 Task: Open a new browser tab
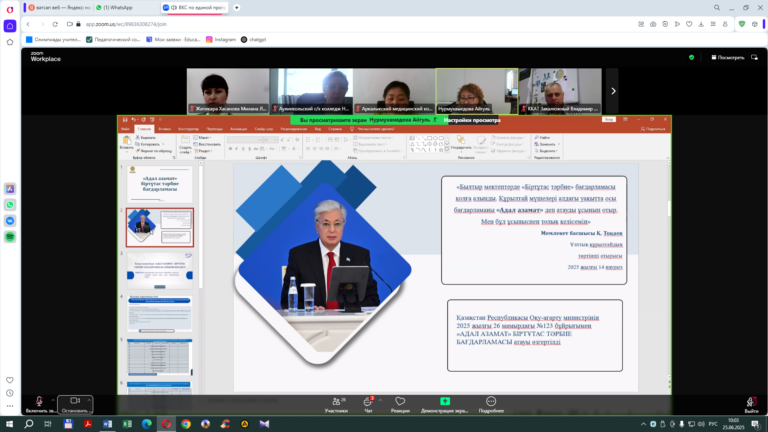pyautogui.click(x=237, y=7)
